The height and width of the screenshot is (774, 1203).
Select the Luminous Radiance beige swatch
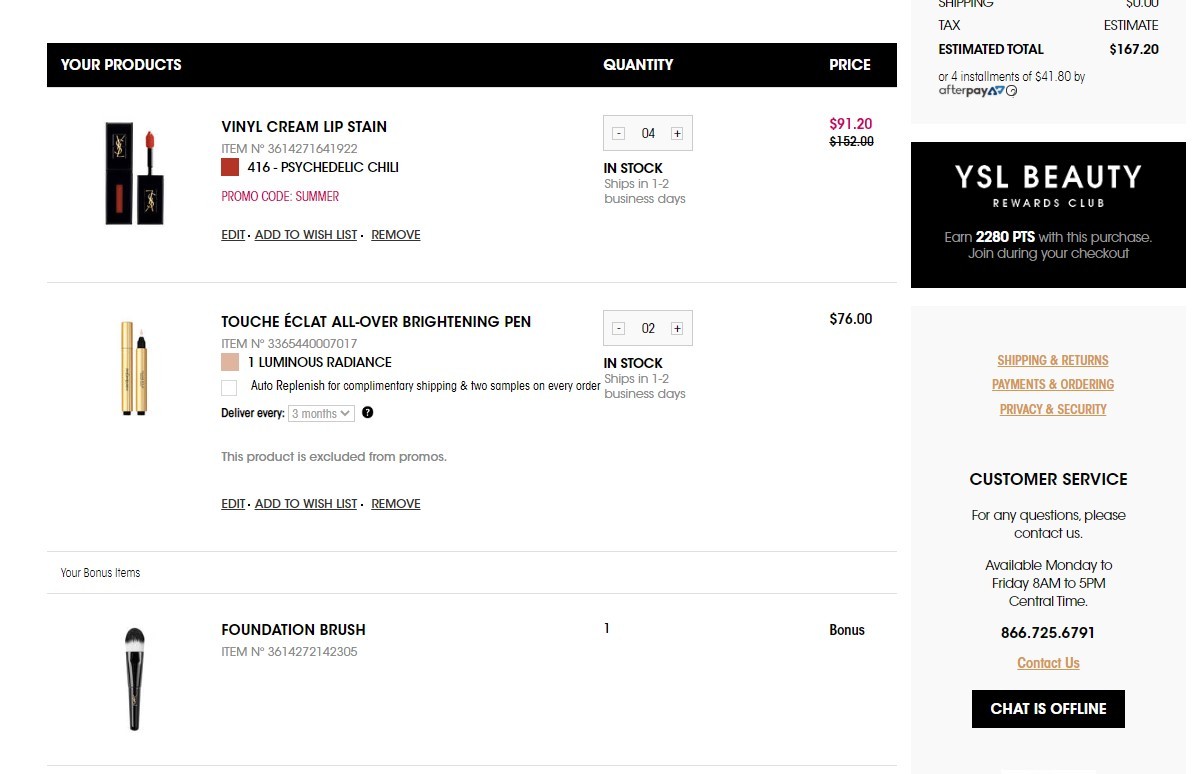tap(230, 362)
